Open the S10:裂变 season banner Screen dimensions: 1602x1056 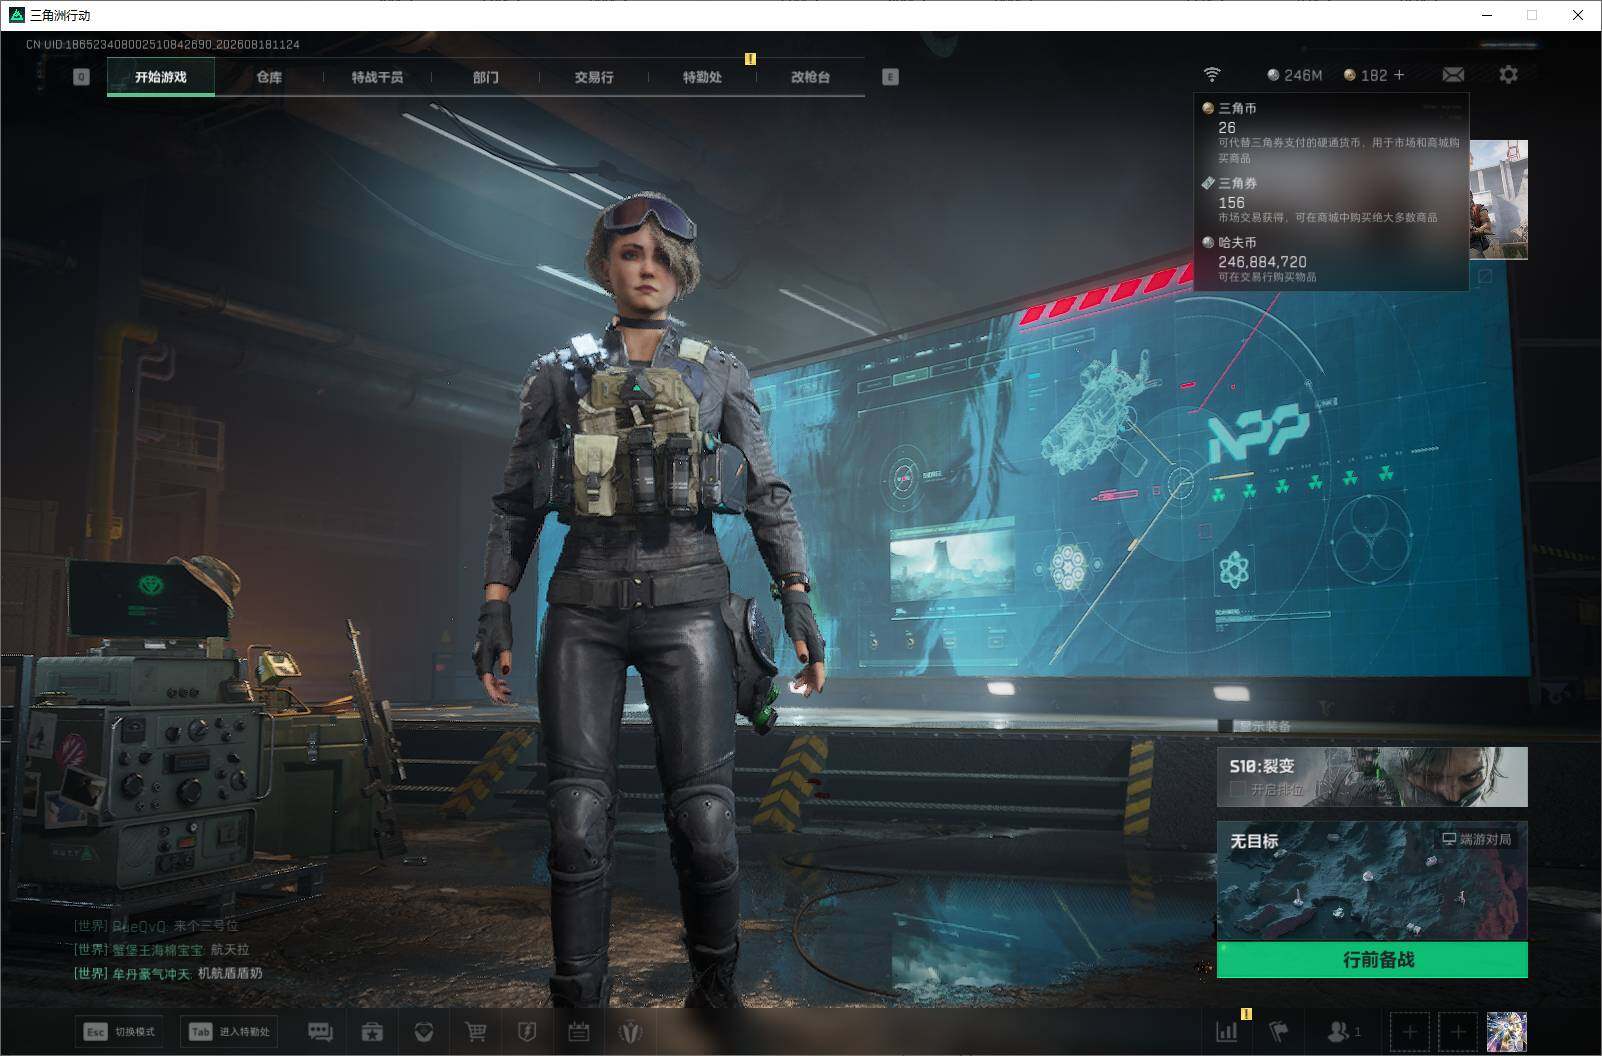click(x=1372, y=777)
